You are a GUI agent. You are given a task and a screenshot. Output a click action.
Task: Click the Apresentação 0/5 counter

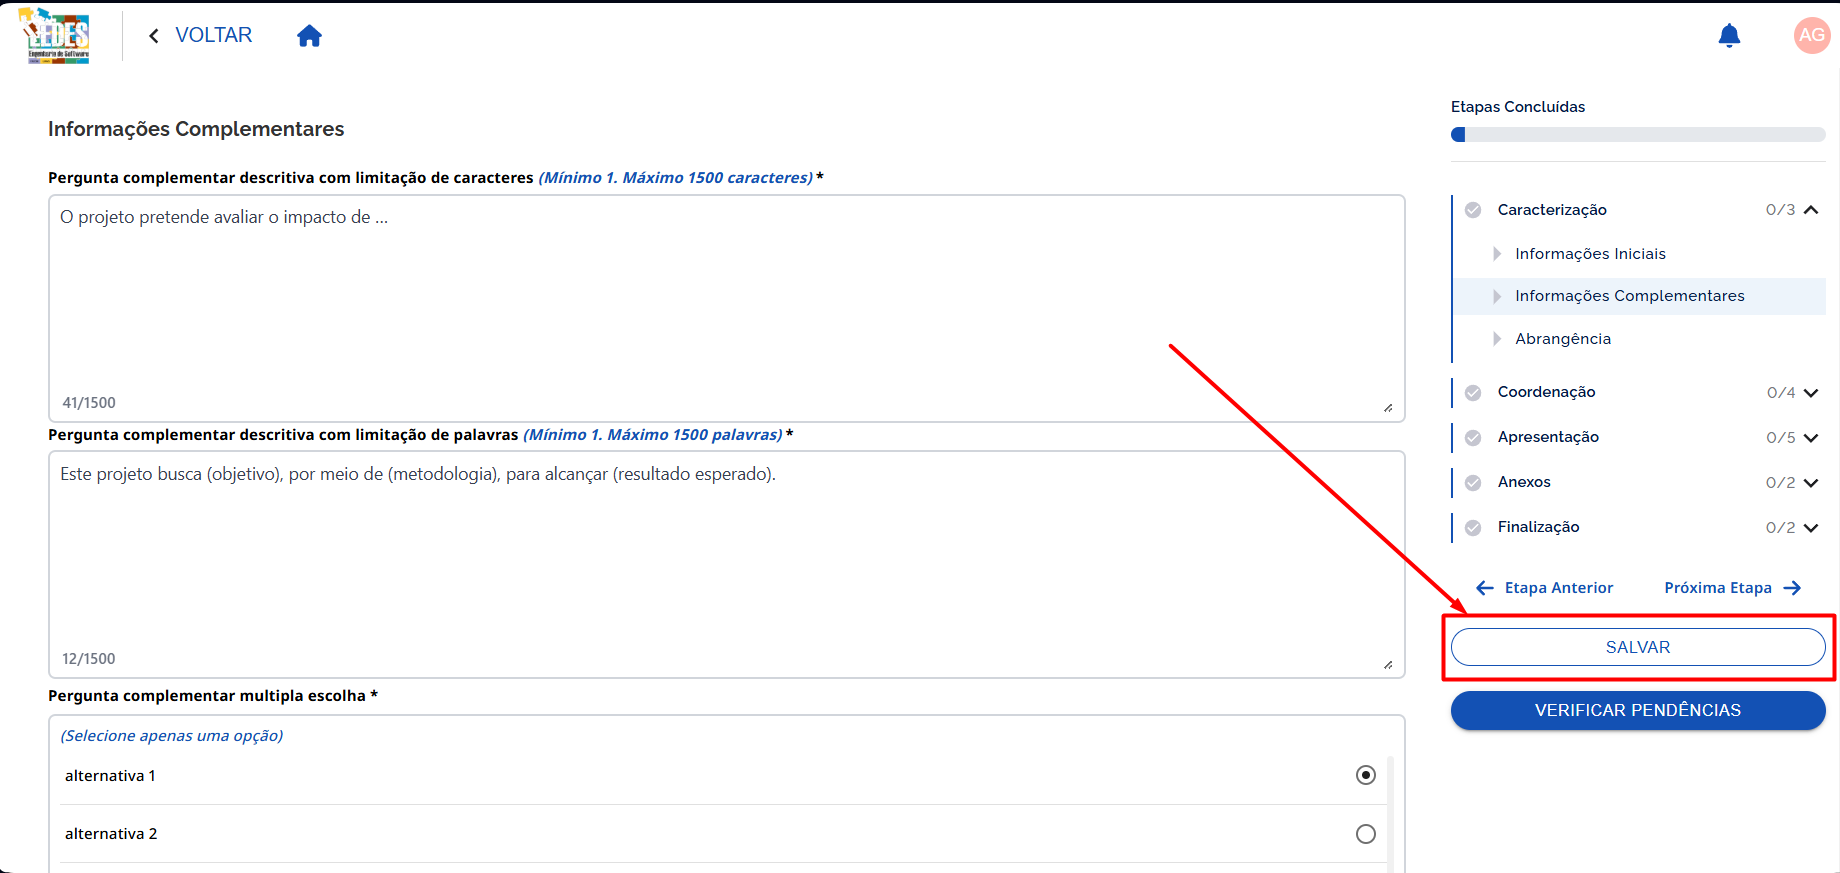(1780, 438)
